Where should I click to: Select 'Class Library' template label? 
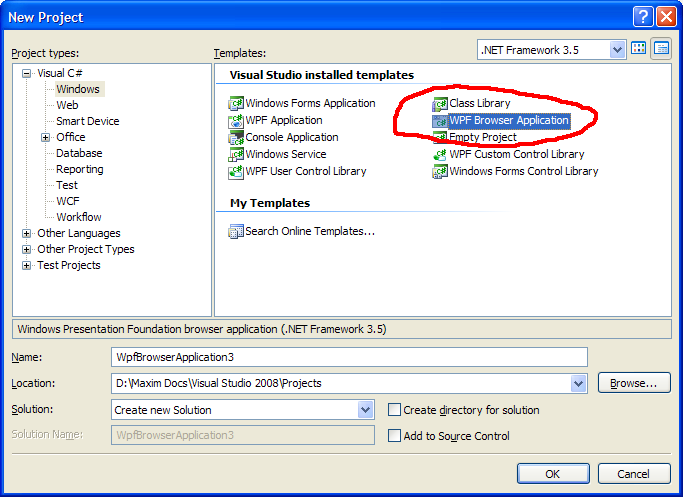[x=480, y=104]
